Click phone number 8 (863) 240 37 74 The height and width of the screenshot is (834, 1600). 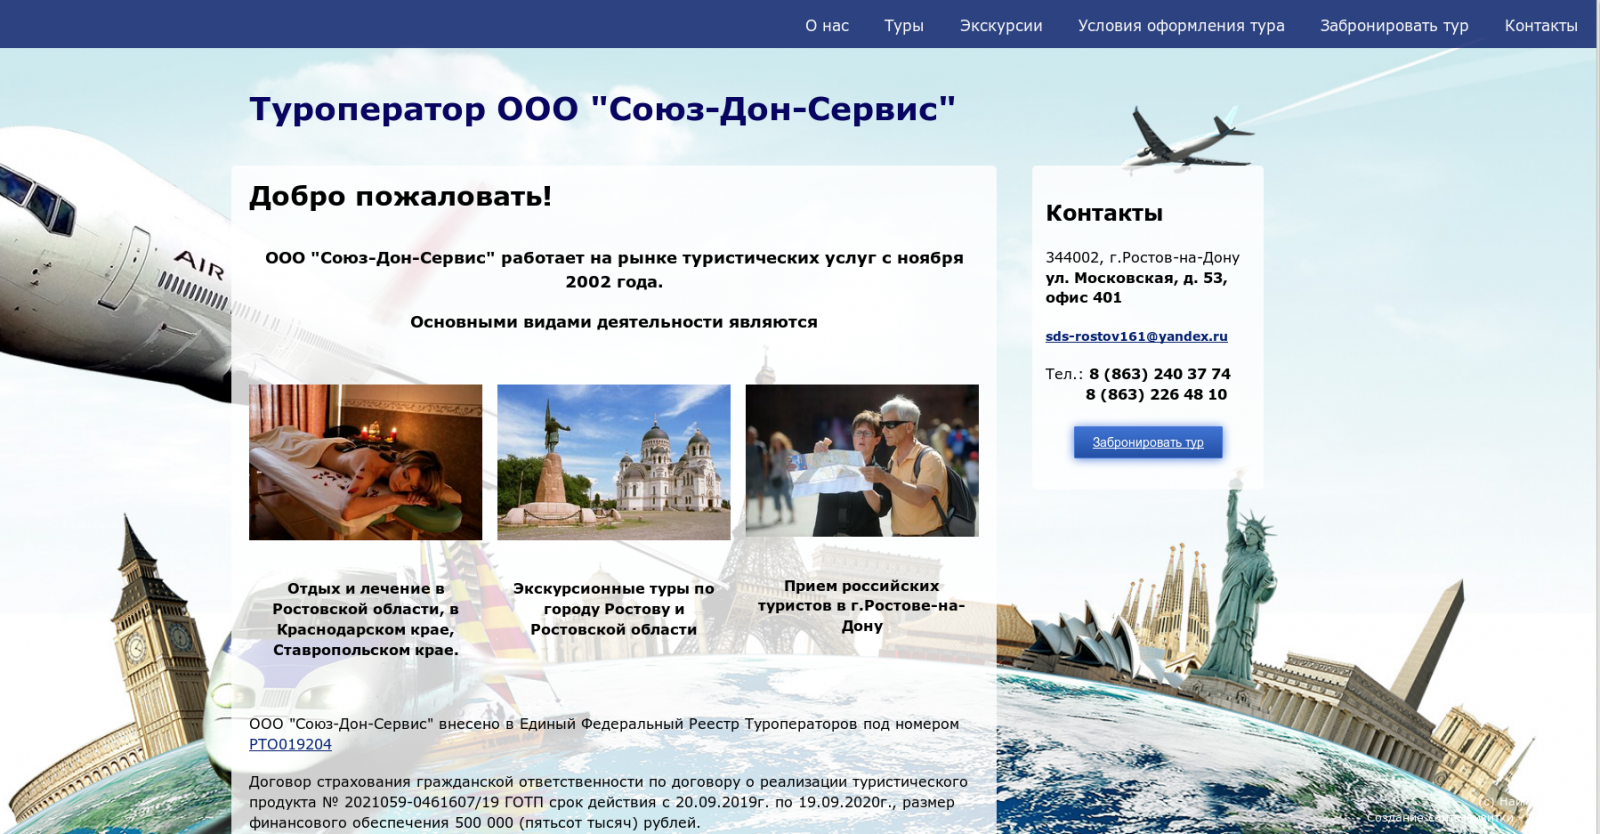point(1160,374)
